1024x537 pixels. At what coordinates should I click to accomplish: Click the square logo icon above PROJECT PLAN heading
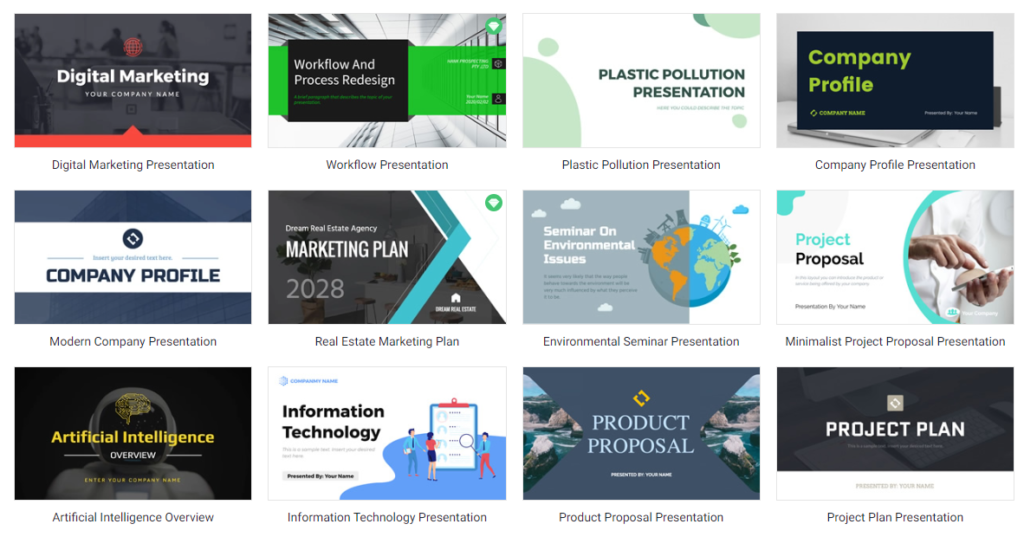click(895, 403)
